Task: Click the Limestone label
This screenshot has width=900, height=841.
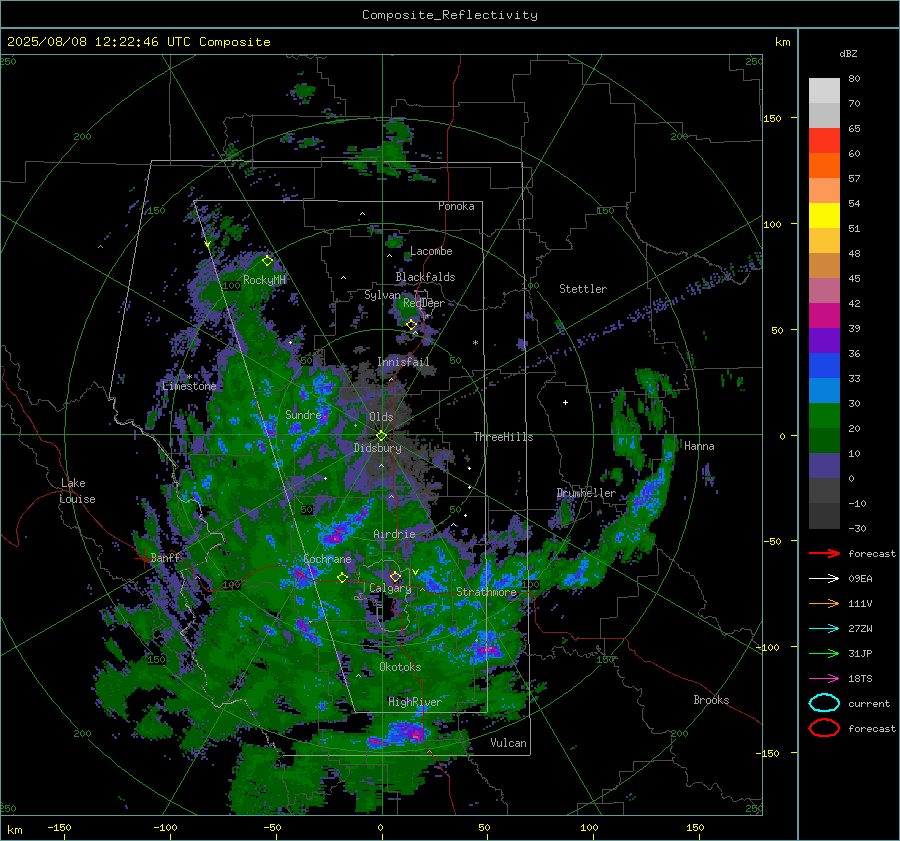Action: [x=189, y=386]
